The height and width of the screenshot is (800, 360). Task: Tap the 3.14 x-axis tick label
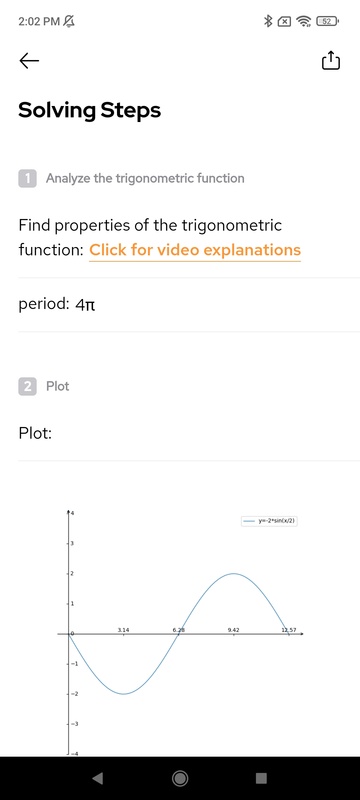point(123,631)
